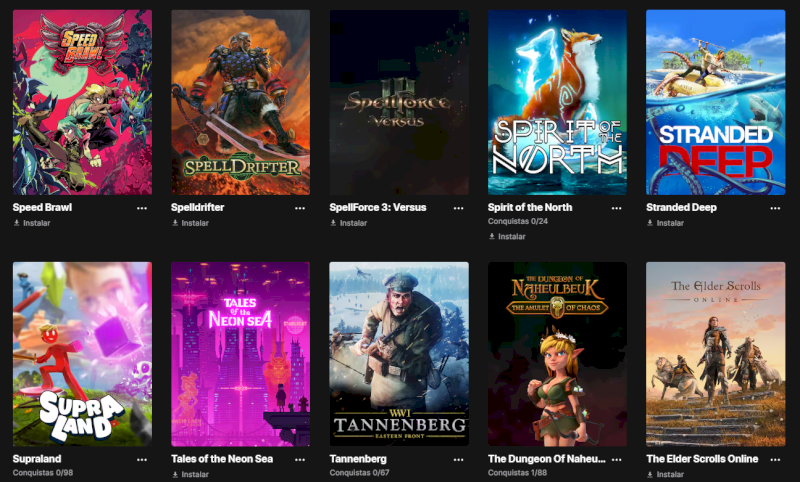Open the three-dot menu for Spelldrifter
Image resolution: width=800 pixels, height=482 pixels.
pyautogui.click(x=300, y=208)
